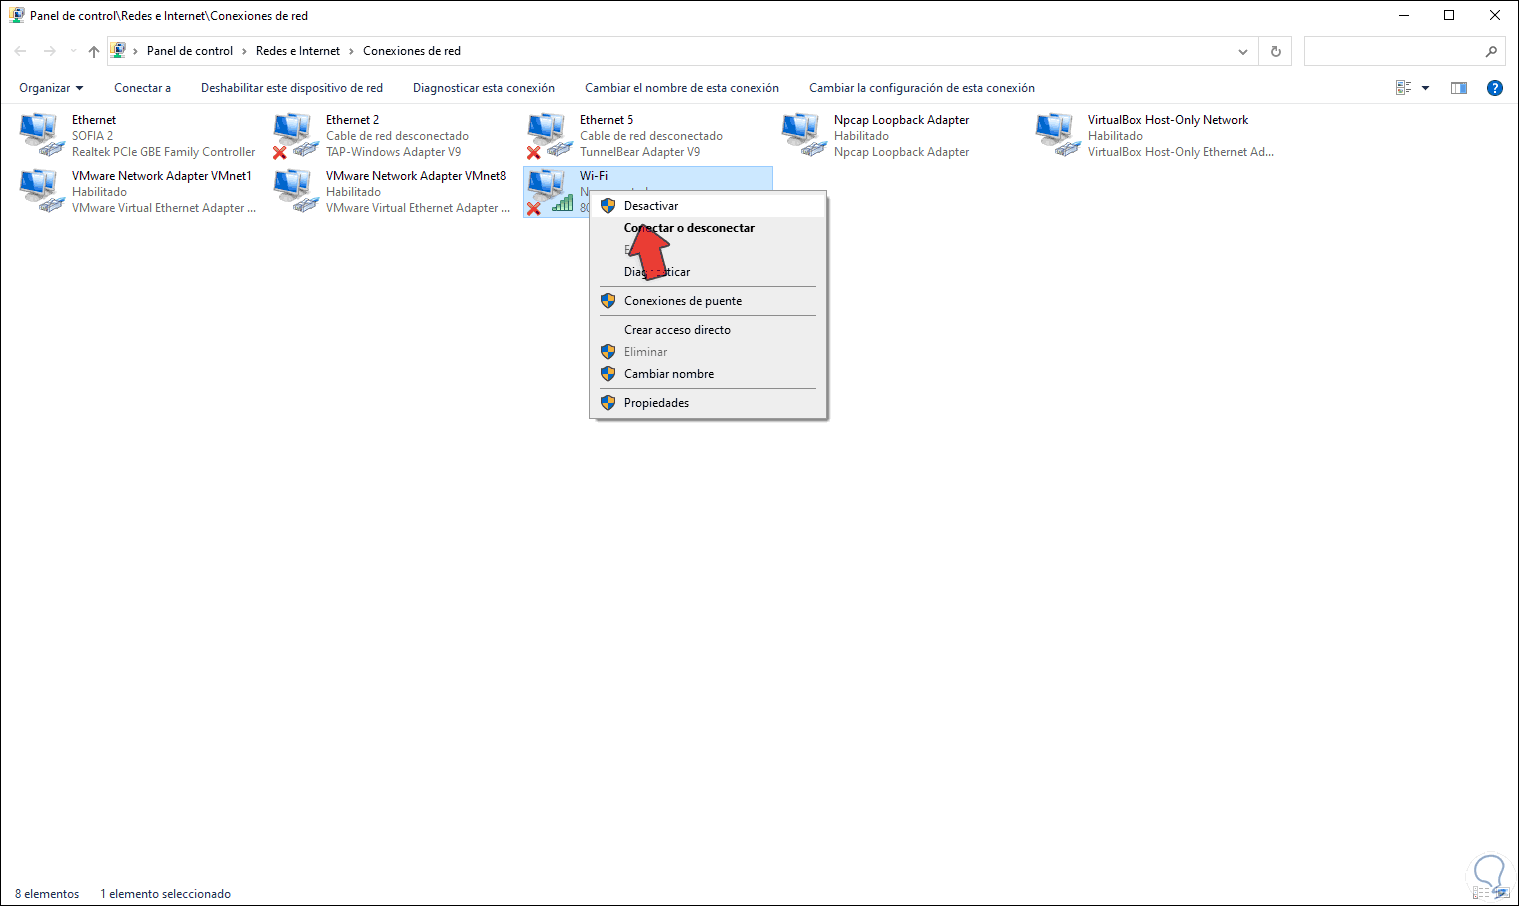The height and width of the screenshot is (906, 1519).
Task: Click the address bar Control Panel icon
Action: click(118, 50)
